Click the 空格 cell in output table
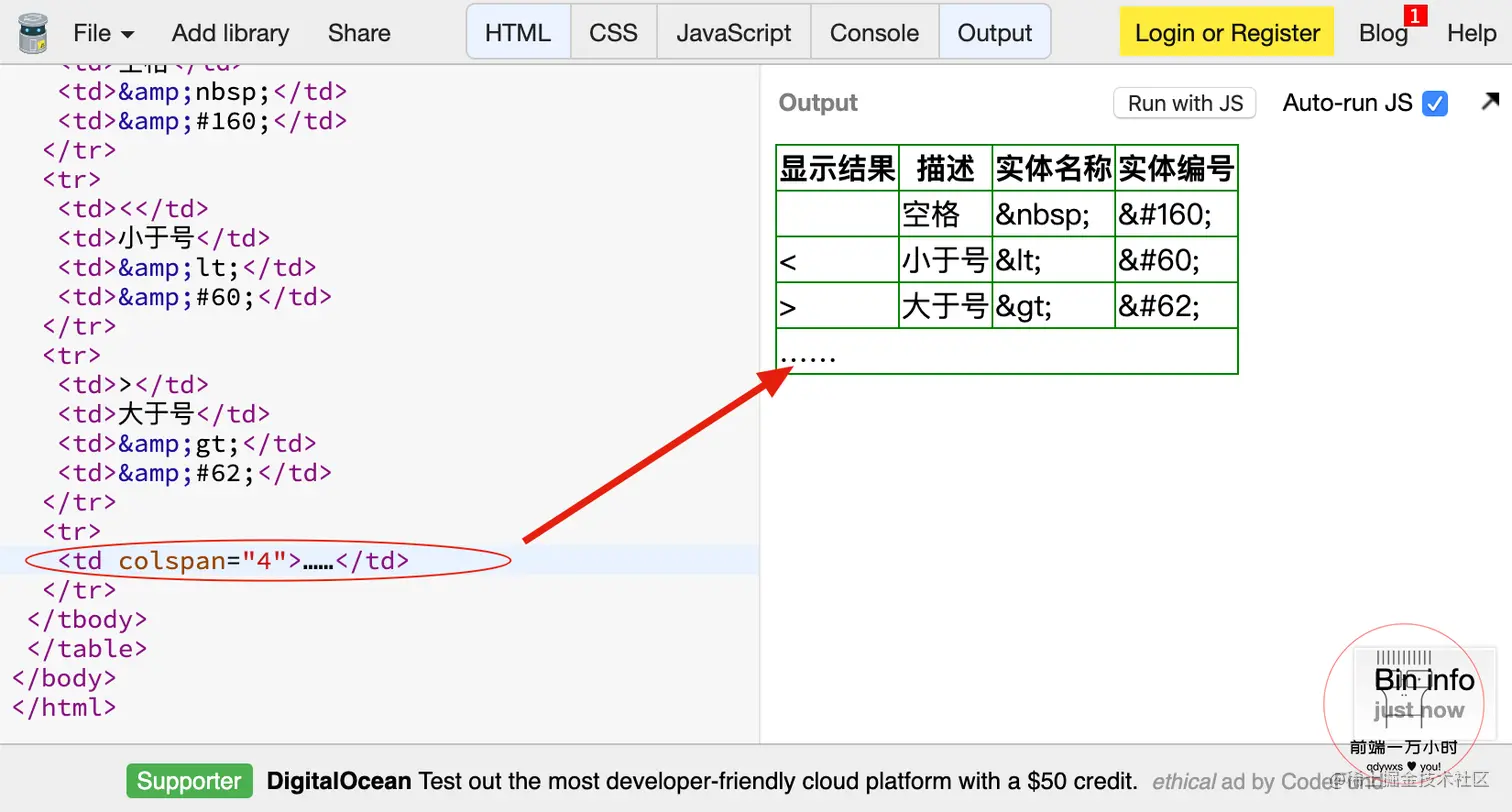Image resolution: width=1512 pixels, height=812 pixels. [x=946, y=214]
